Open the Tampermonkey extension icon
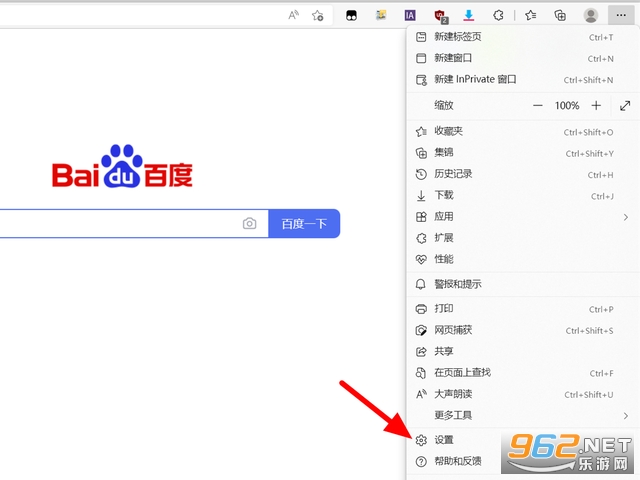Image resolution: width=640 pixels, height=480 pixels. (x=351, y=16)
